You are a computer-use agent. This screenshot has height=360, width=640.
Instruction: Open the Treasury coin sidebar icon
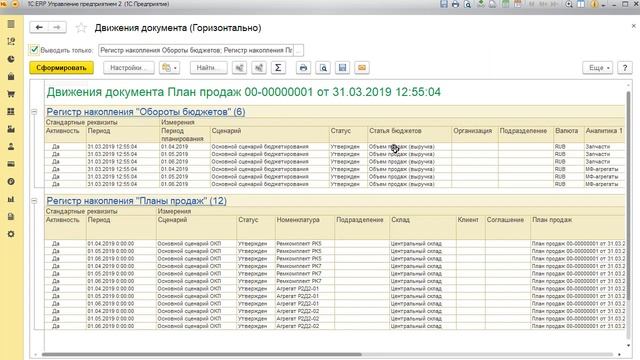tap(11, 182)
